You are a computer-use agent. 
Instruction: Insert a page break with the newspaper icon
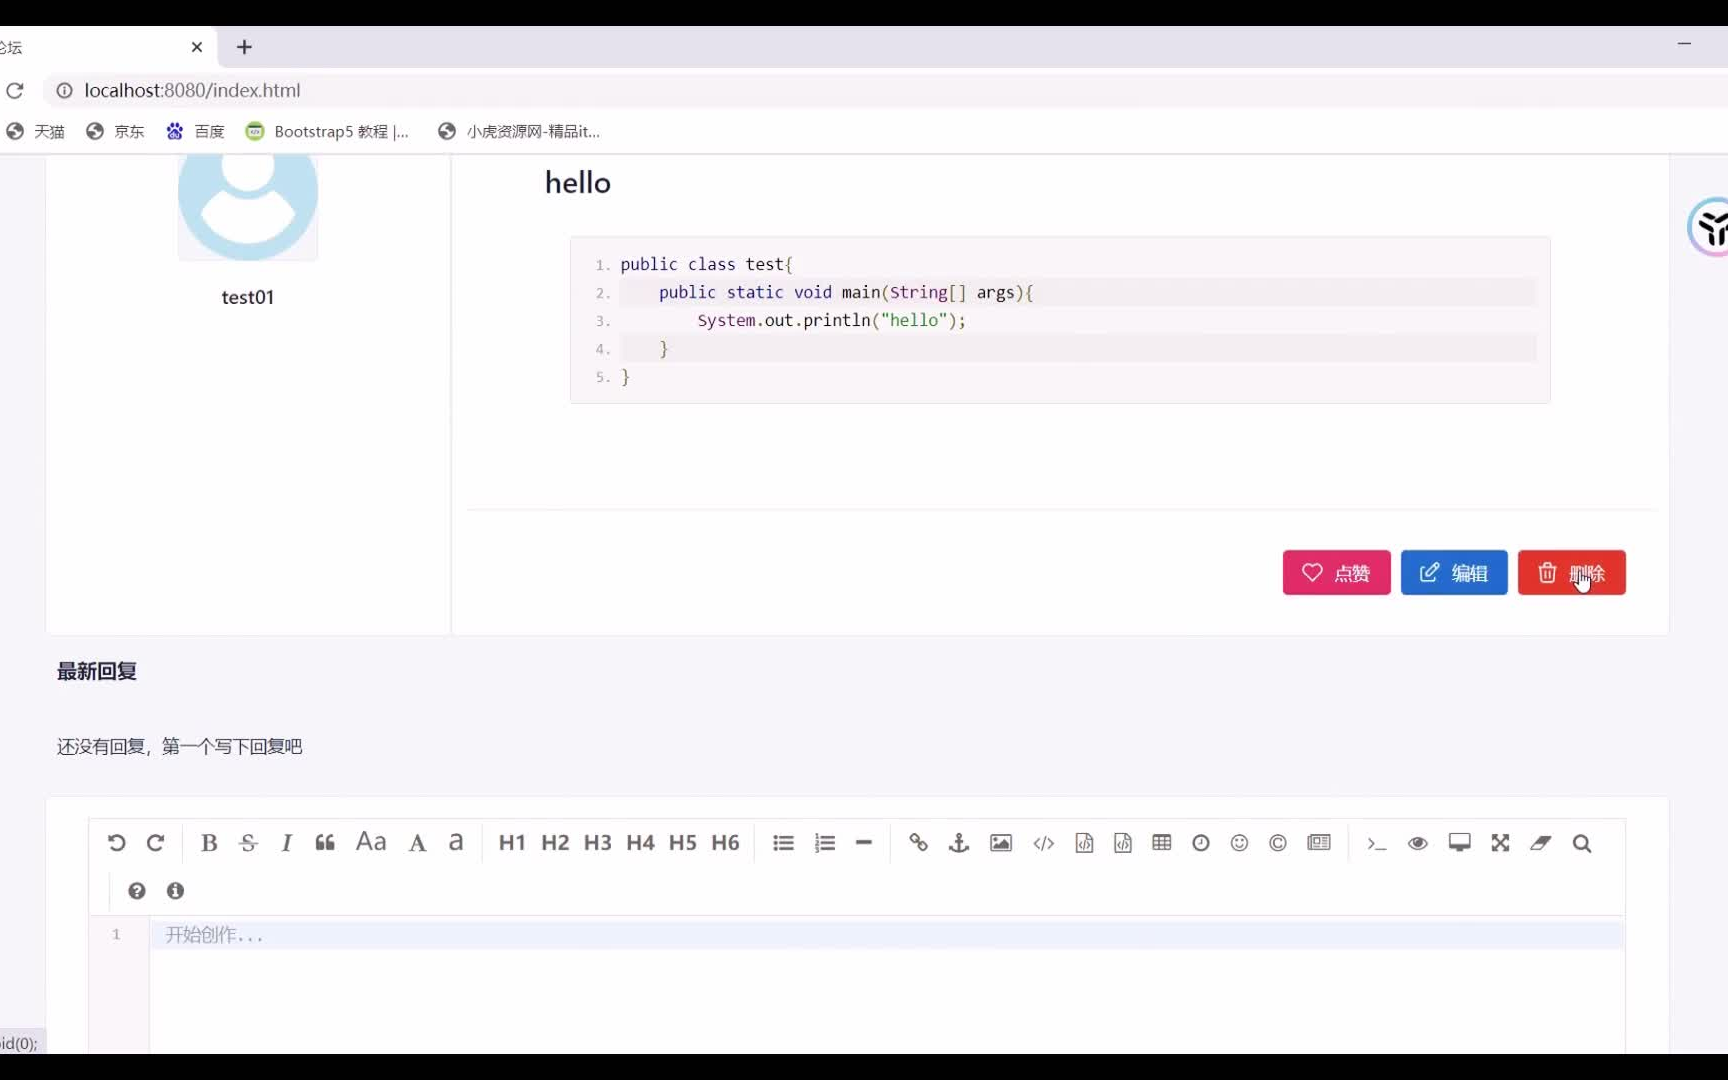pyautogui.click(x=1319, y=843)
